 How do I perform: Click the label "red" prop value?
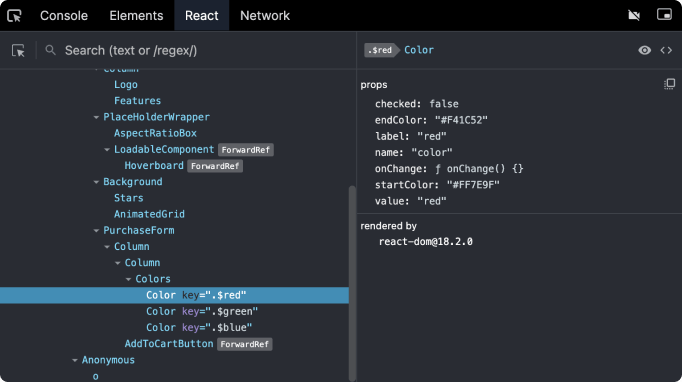point(431,136)
